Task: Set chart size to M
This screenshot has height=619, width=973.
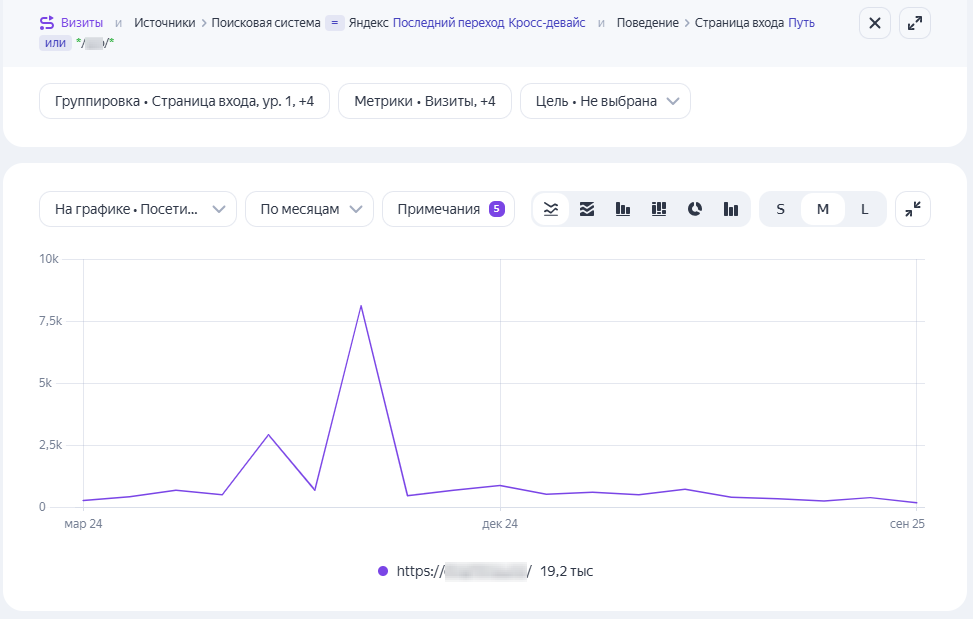Action: tap(823, 209)
